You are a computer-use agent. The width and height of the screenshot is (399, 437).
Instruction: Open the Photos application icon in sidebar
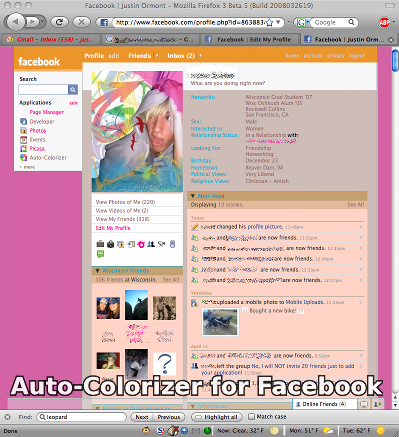coord(23,130)
